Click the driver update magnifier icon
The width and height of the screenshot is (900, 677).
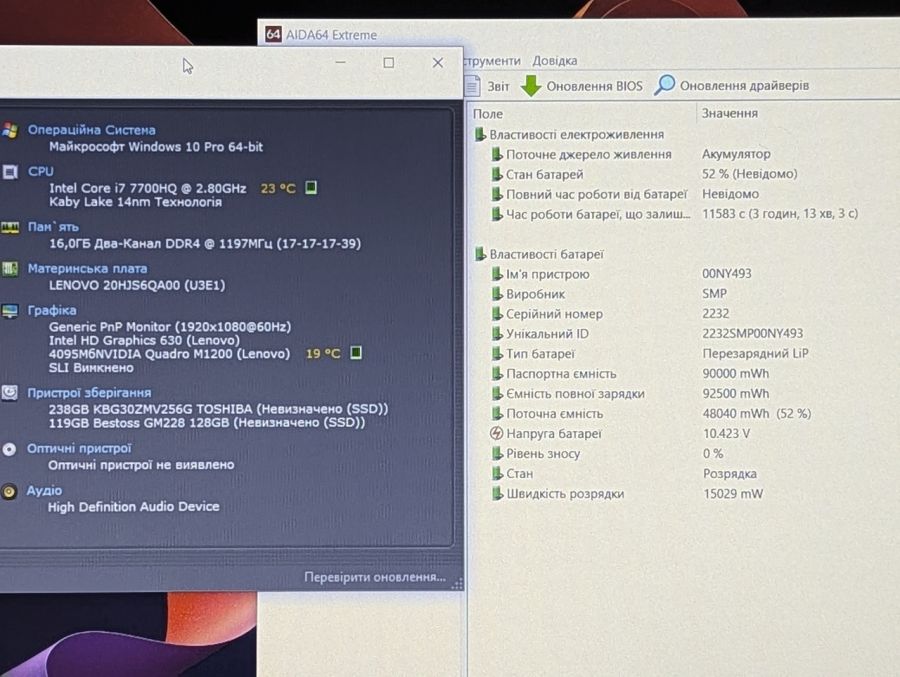[x=665, y=85]
